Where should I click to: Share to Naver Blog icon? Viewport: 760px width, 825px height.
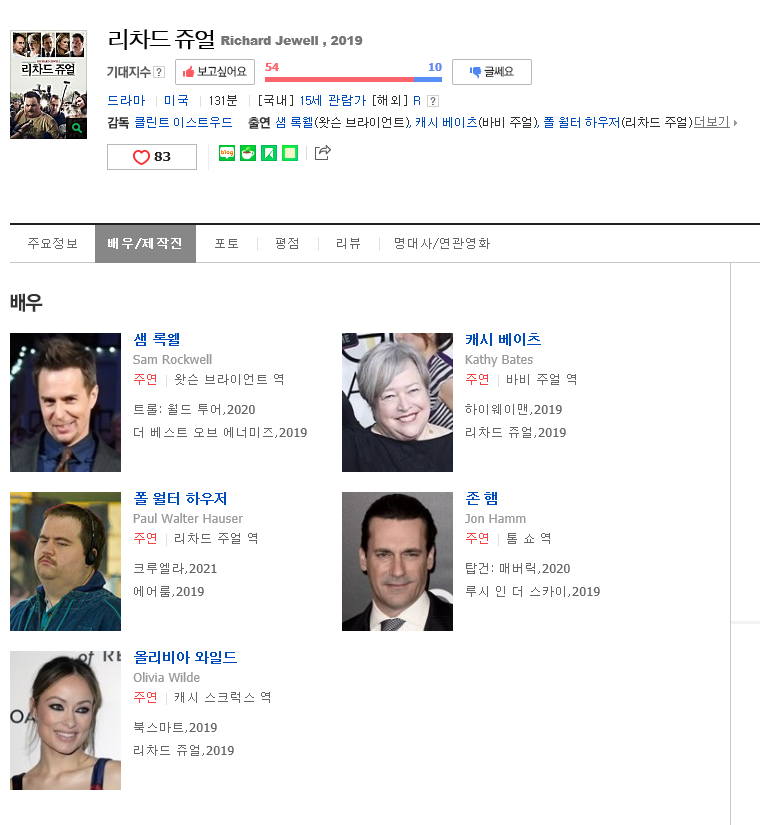click(x=227, y=153)
